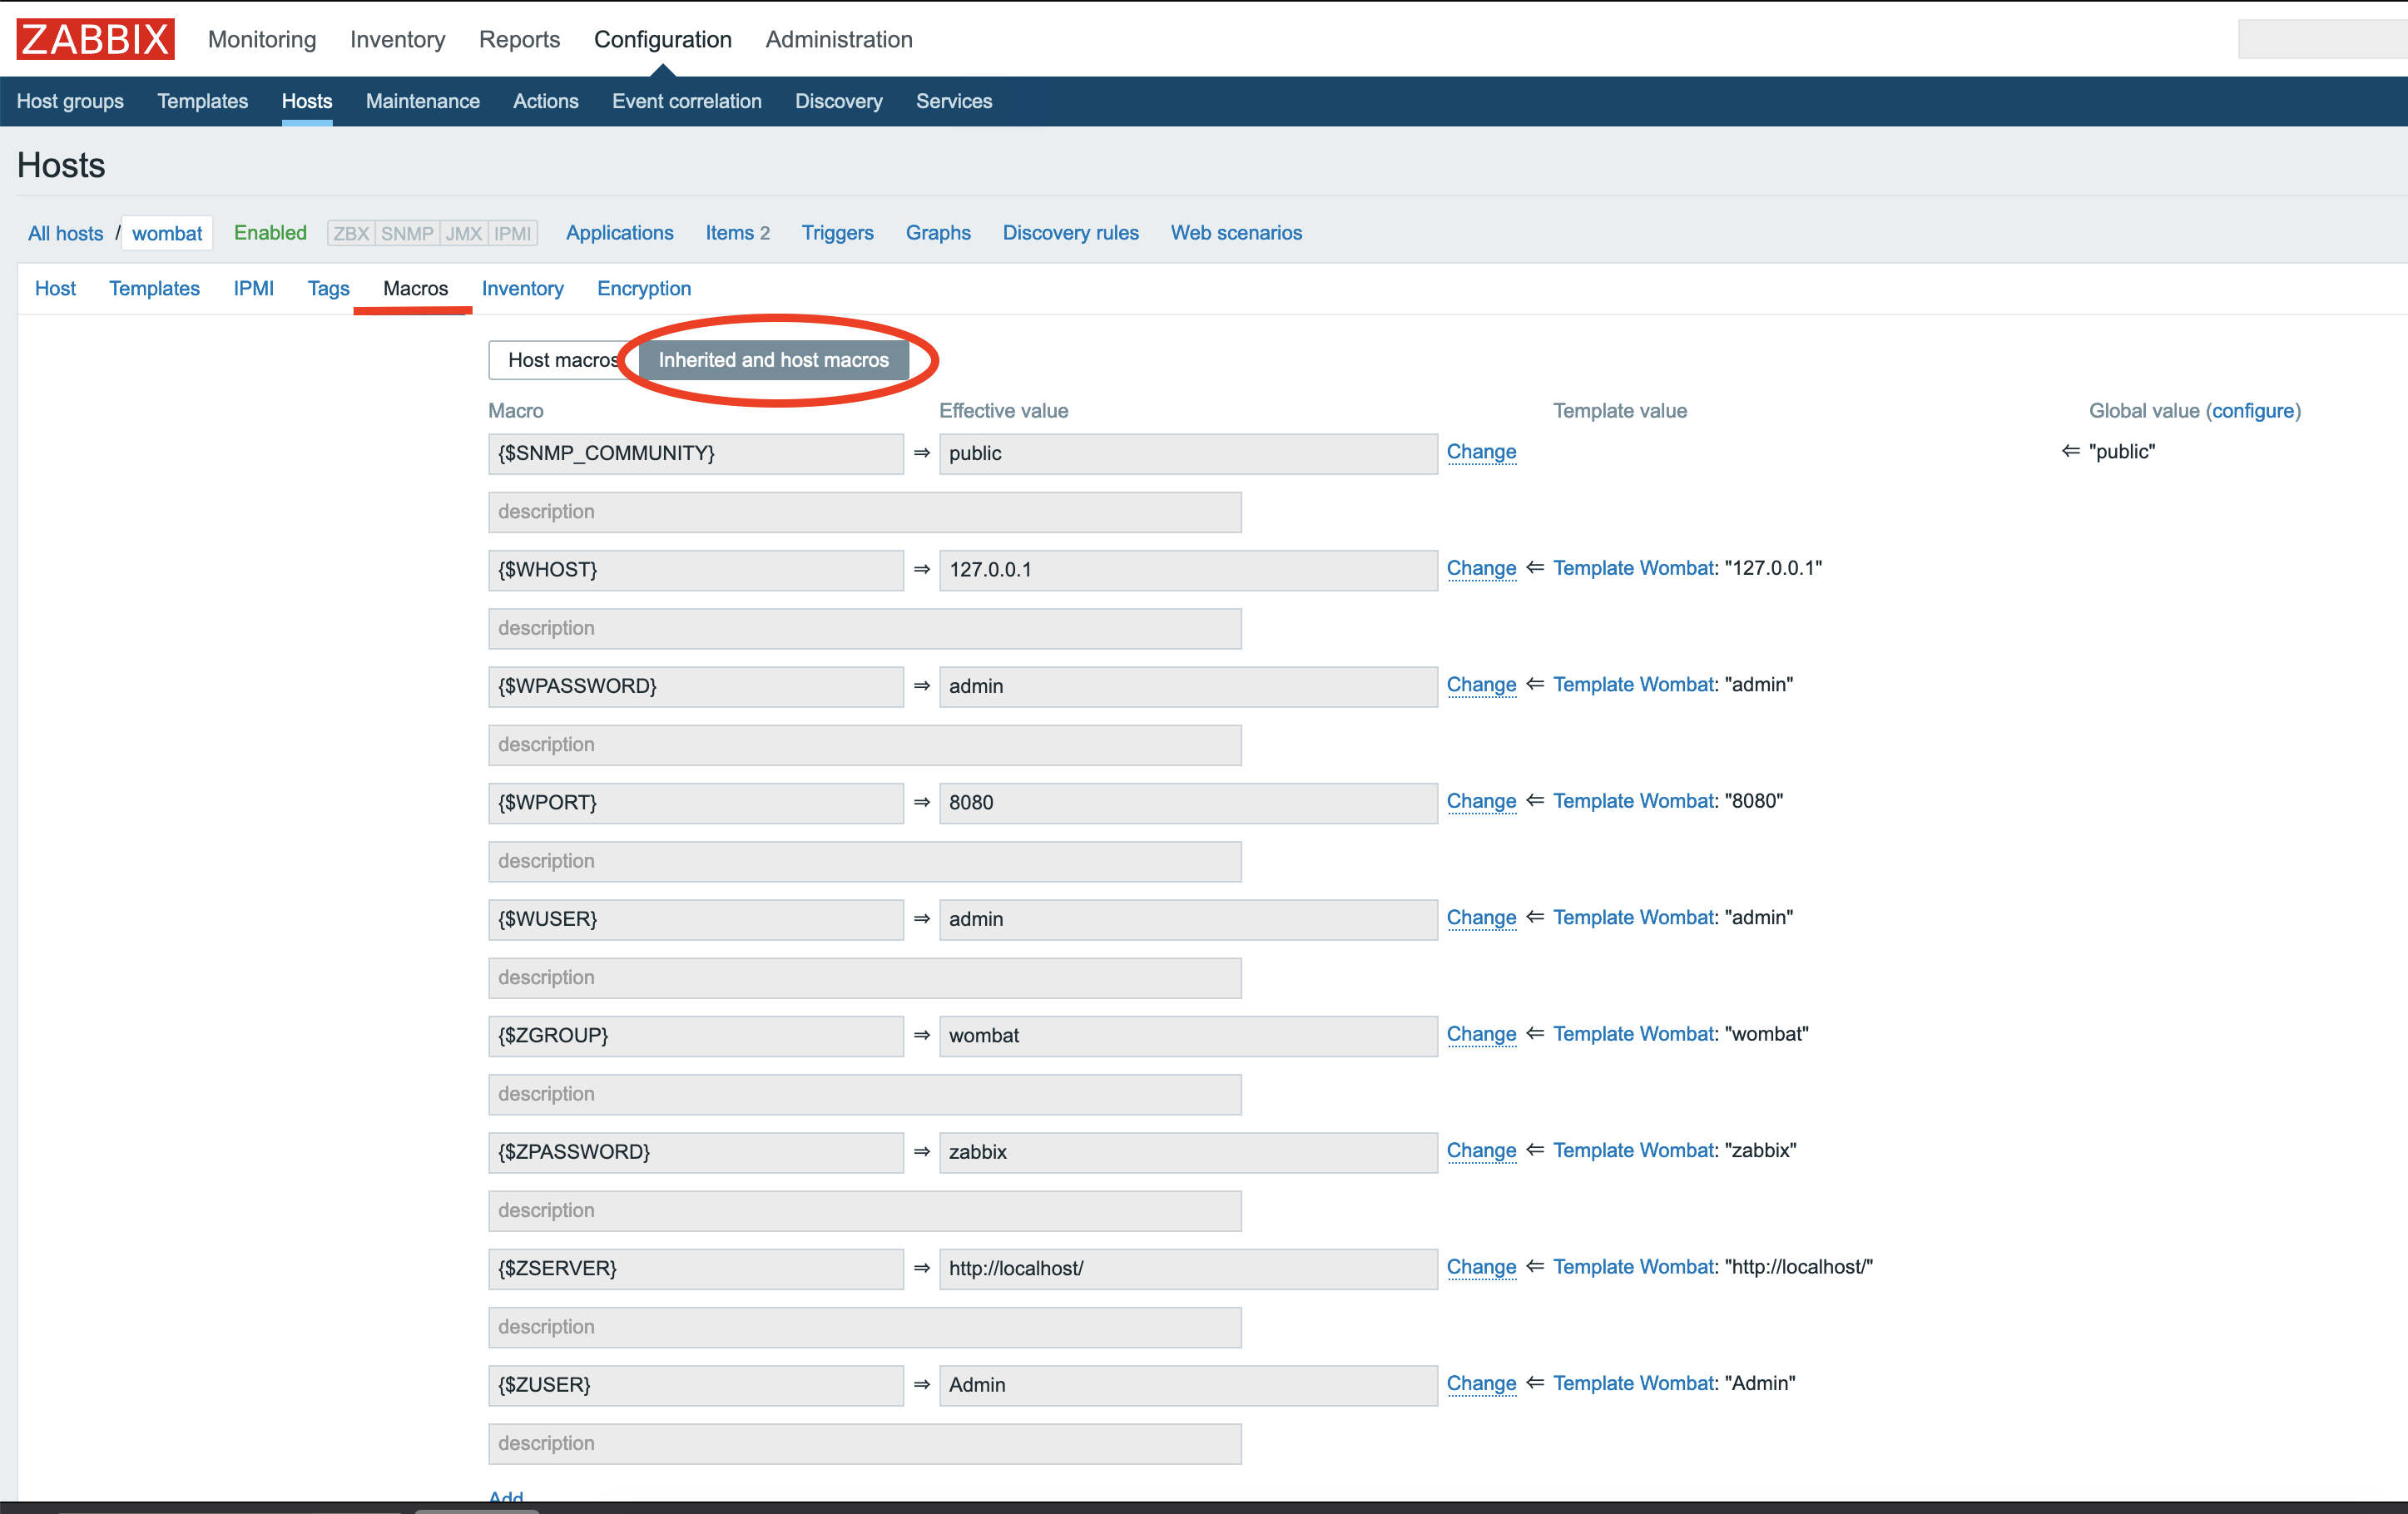Switch to the Tags tab
This screenshot has width=2408, height=1514.
(328, 288)
